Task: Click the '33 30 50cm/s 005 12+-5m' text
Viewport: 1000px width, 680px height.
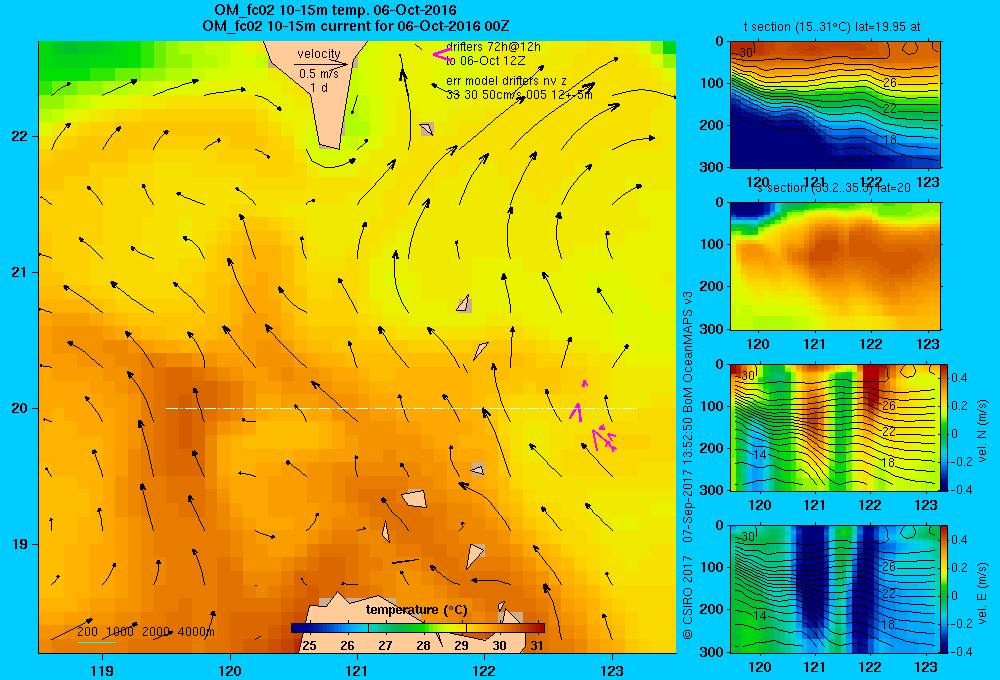Action: pyautogui.click(x=519, y=95)
